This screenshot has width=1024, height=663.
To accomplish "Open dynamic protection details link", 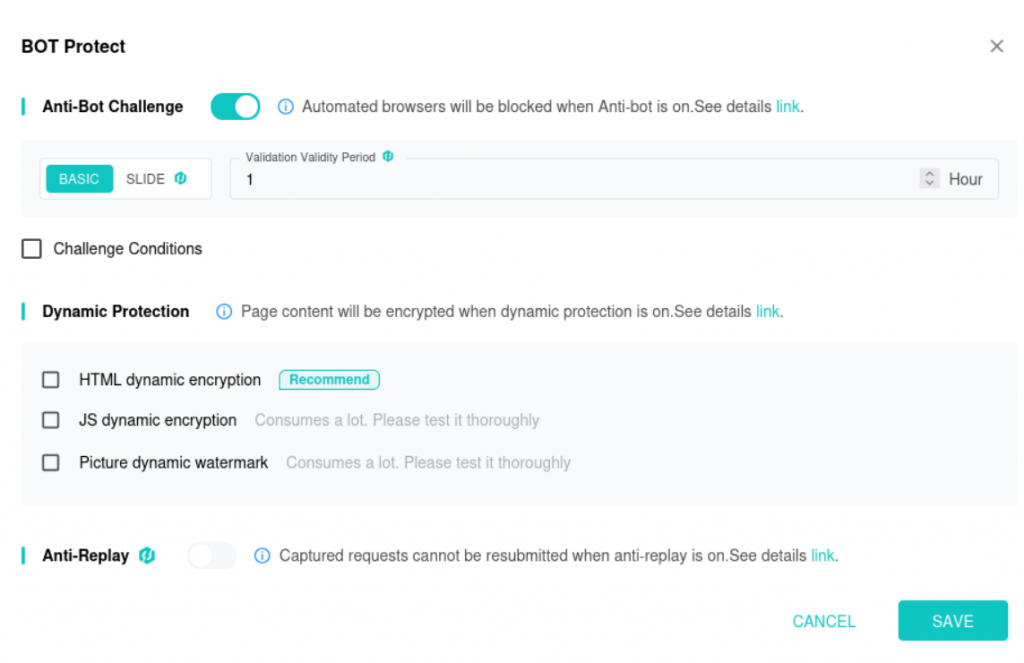I will (767, 312).
